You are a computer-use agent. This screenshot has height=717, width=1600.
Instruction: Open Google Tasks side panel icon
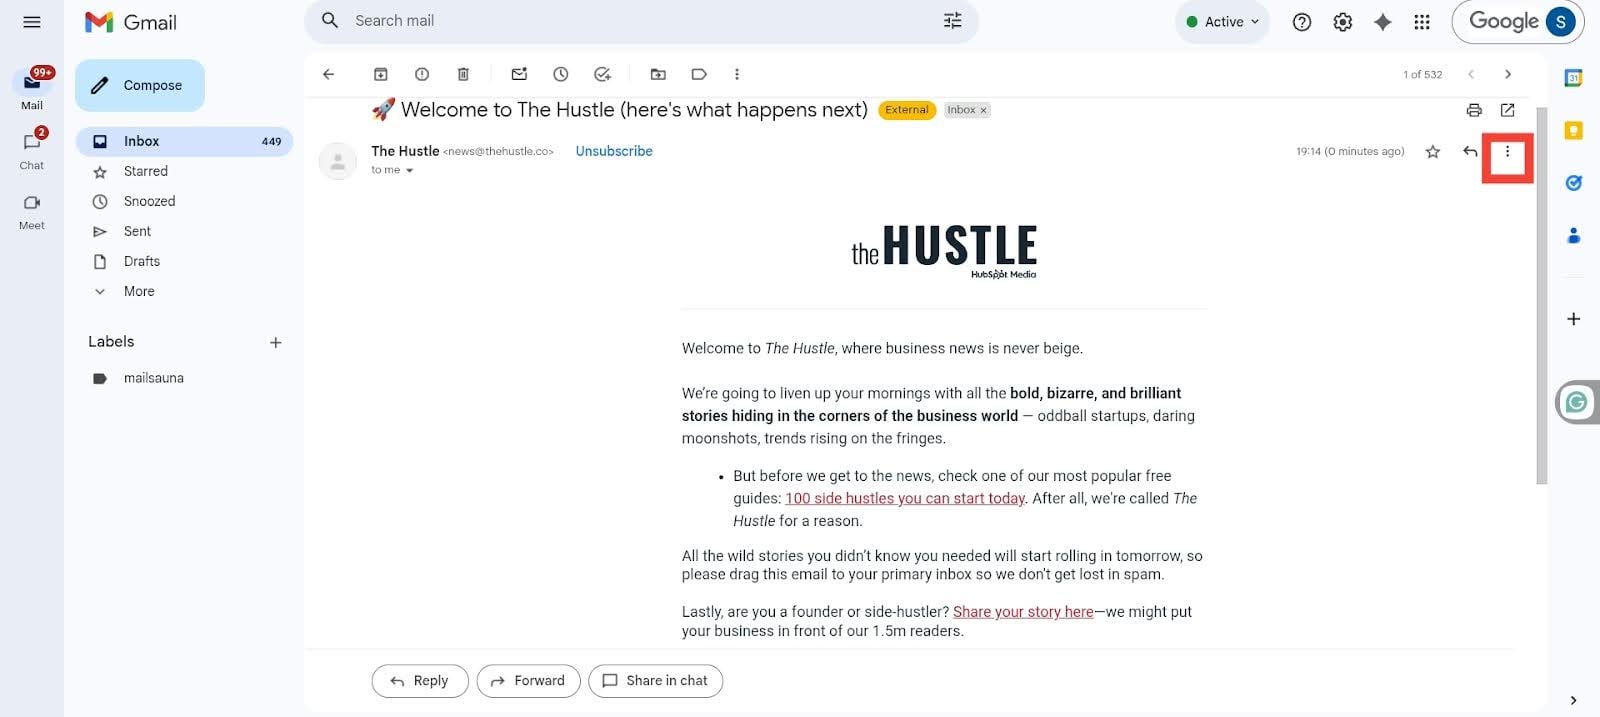[x=1573, y=183]
